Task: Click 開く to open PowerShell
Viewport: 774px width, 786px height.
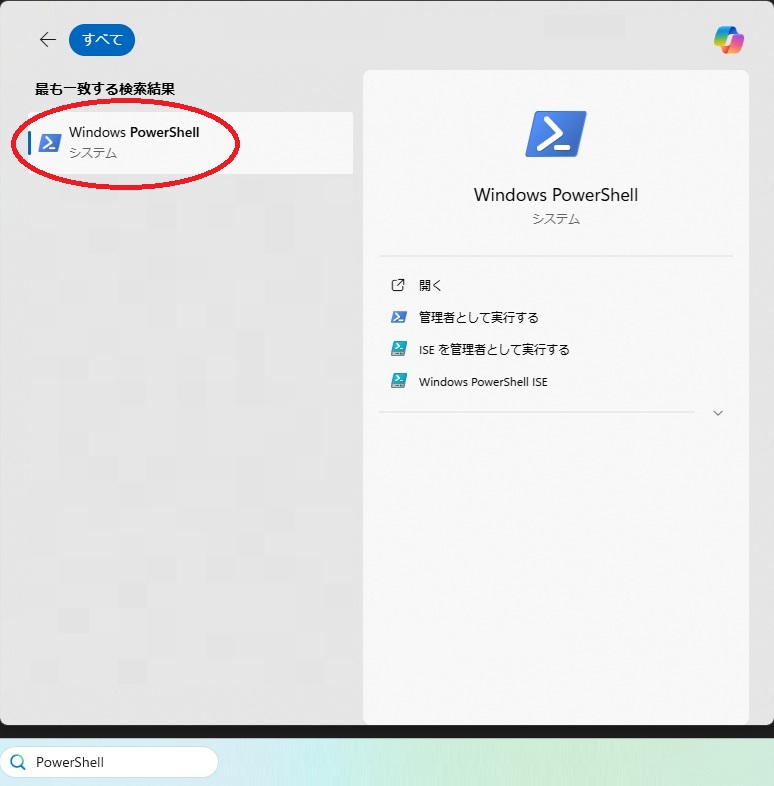Action: [x=430, y=285]
